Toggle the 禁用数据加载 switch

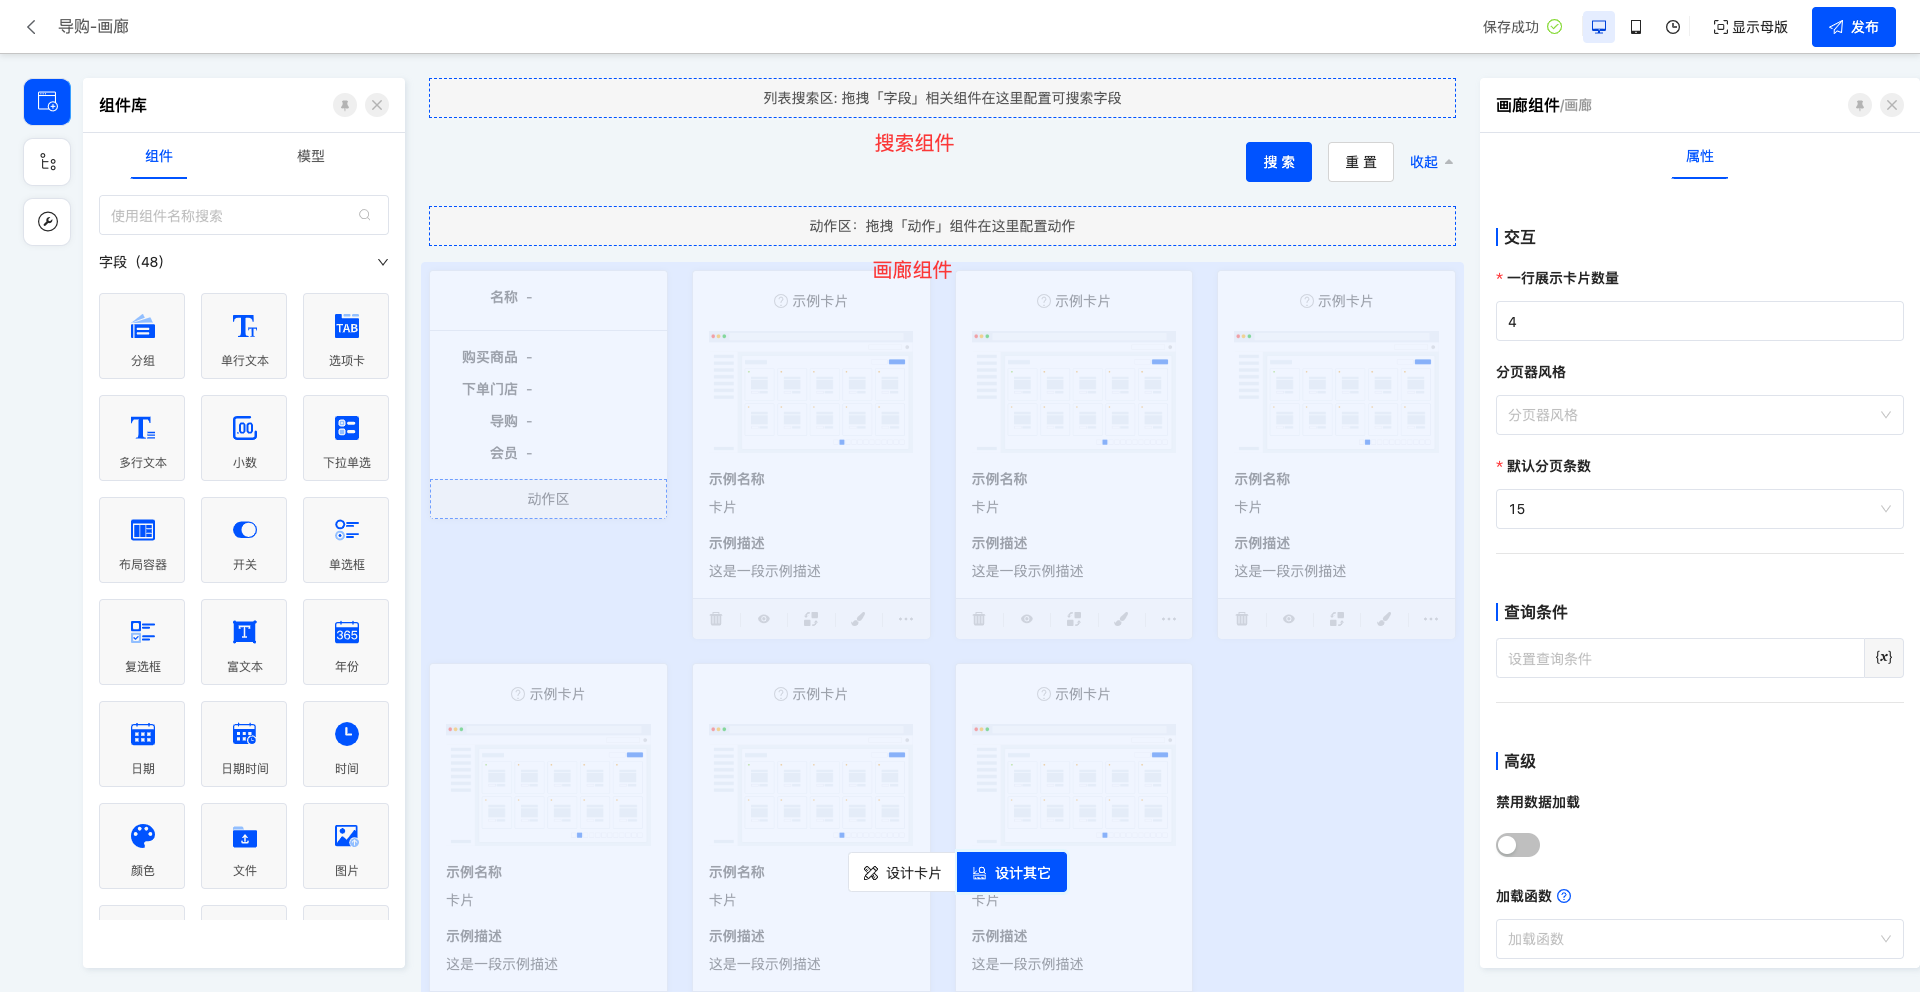[1517, 845]
